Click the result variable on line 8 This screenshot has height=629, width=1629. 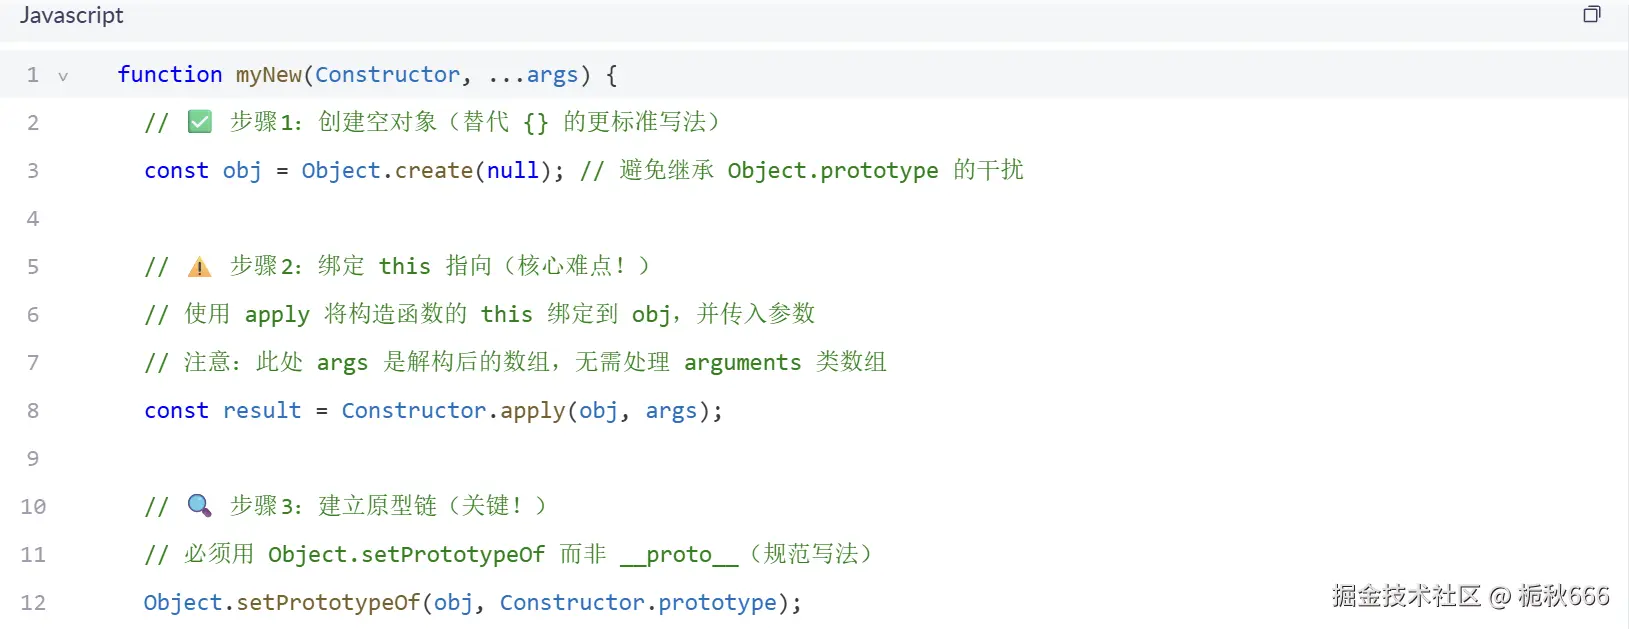point(262,411)
